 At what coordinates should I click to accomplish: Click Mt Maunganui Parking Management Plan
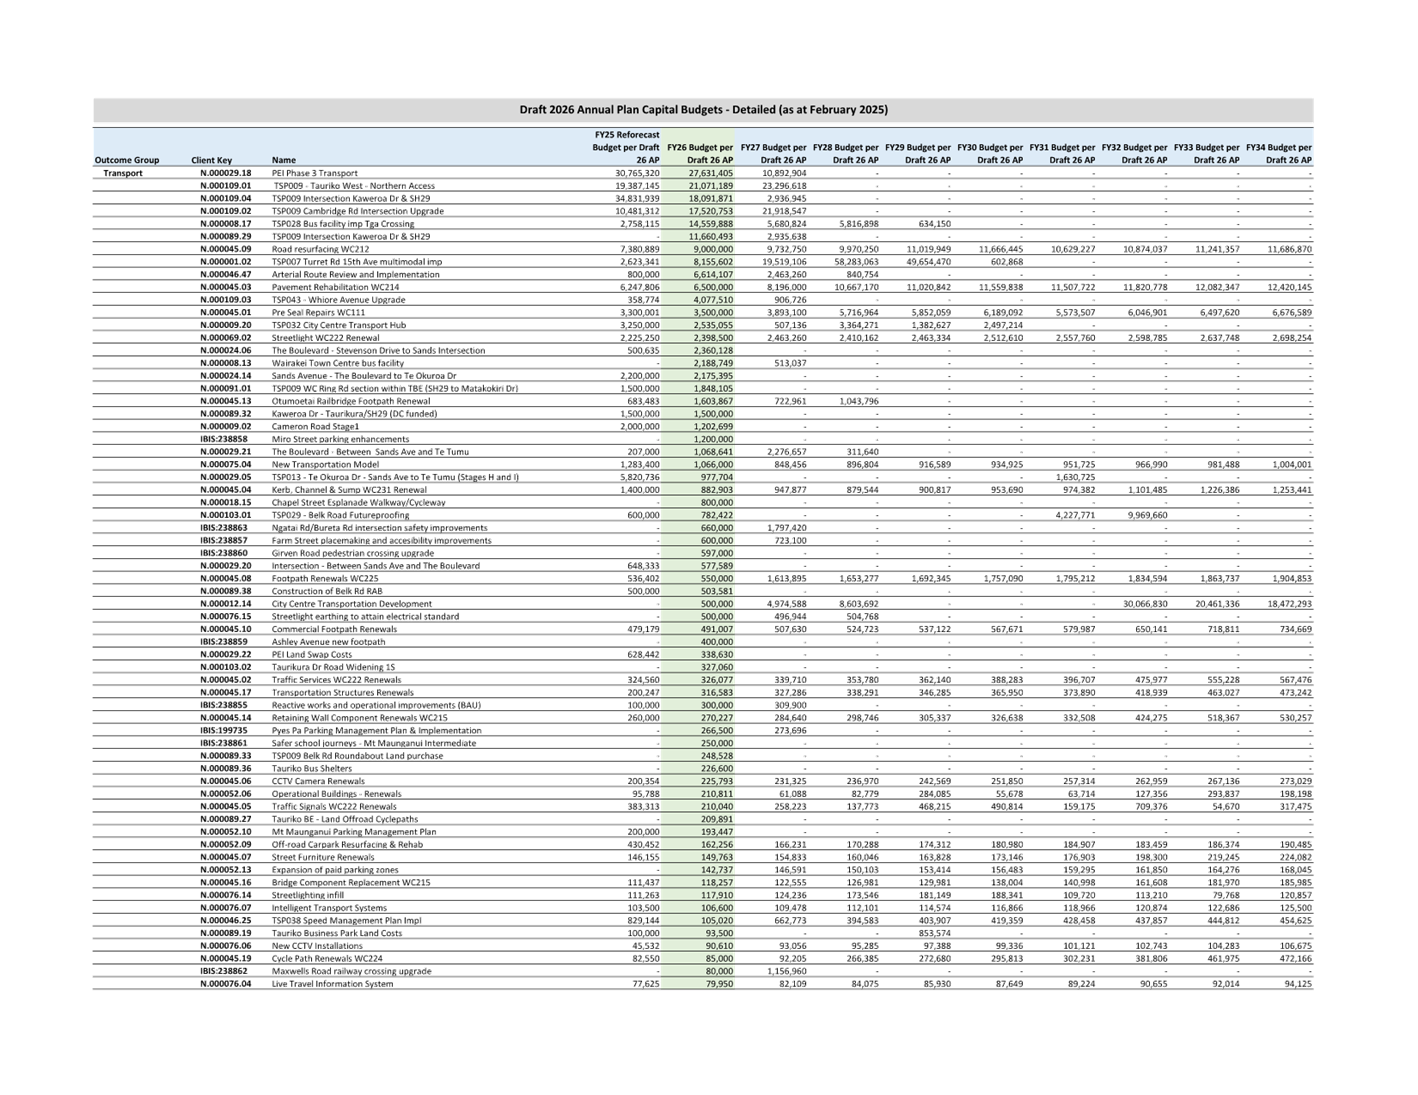(354, 832)
